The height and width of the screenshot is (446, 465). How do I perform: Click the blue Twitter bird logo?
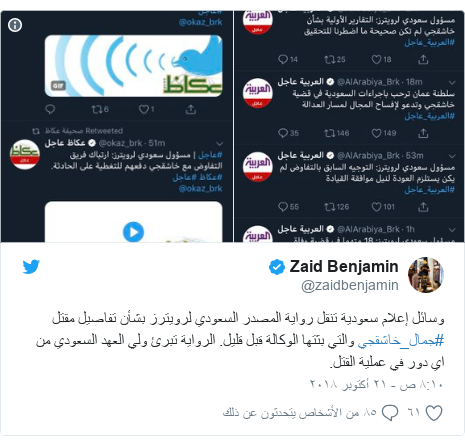click(x=31, y=267)
